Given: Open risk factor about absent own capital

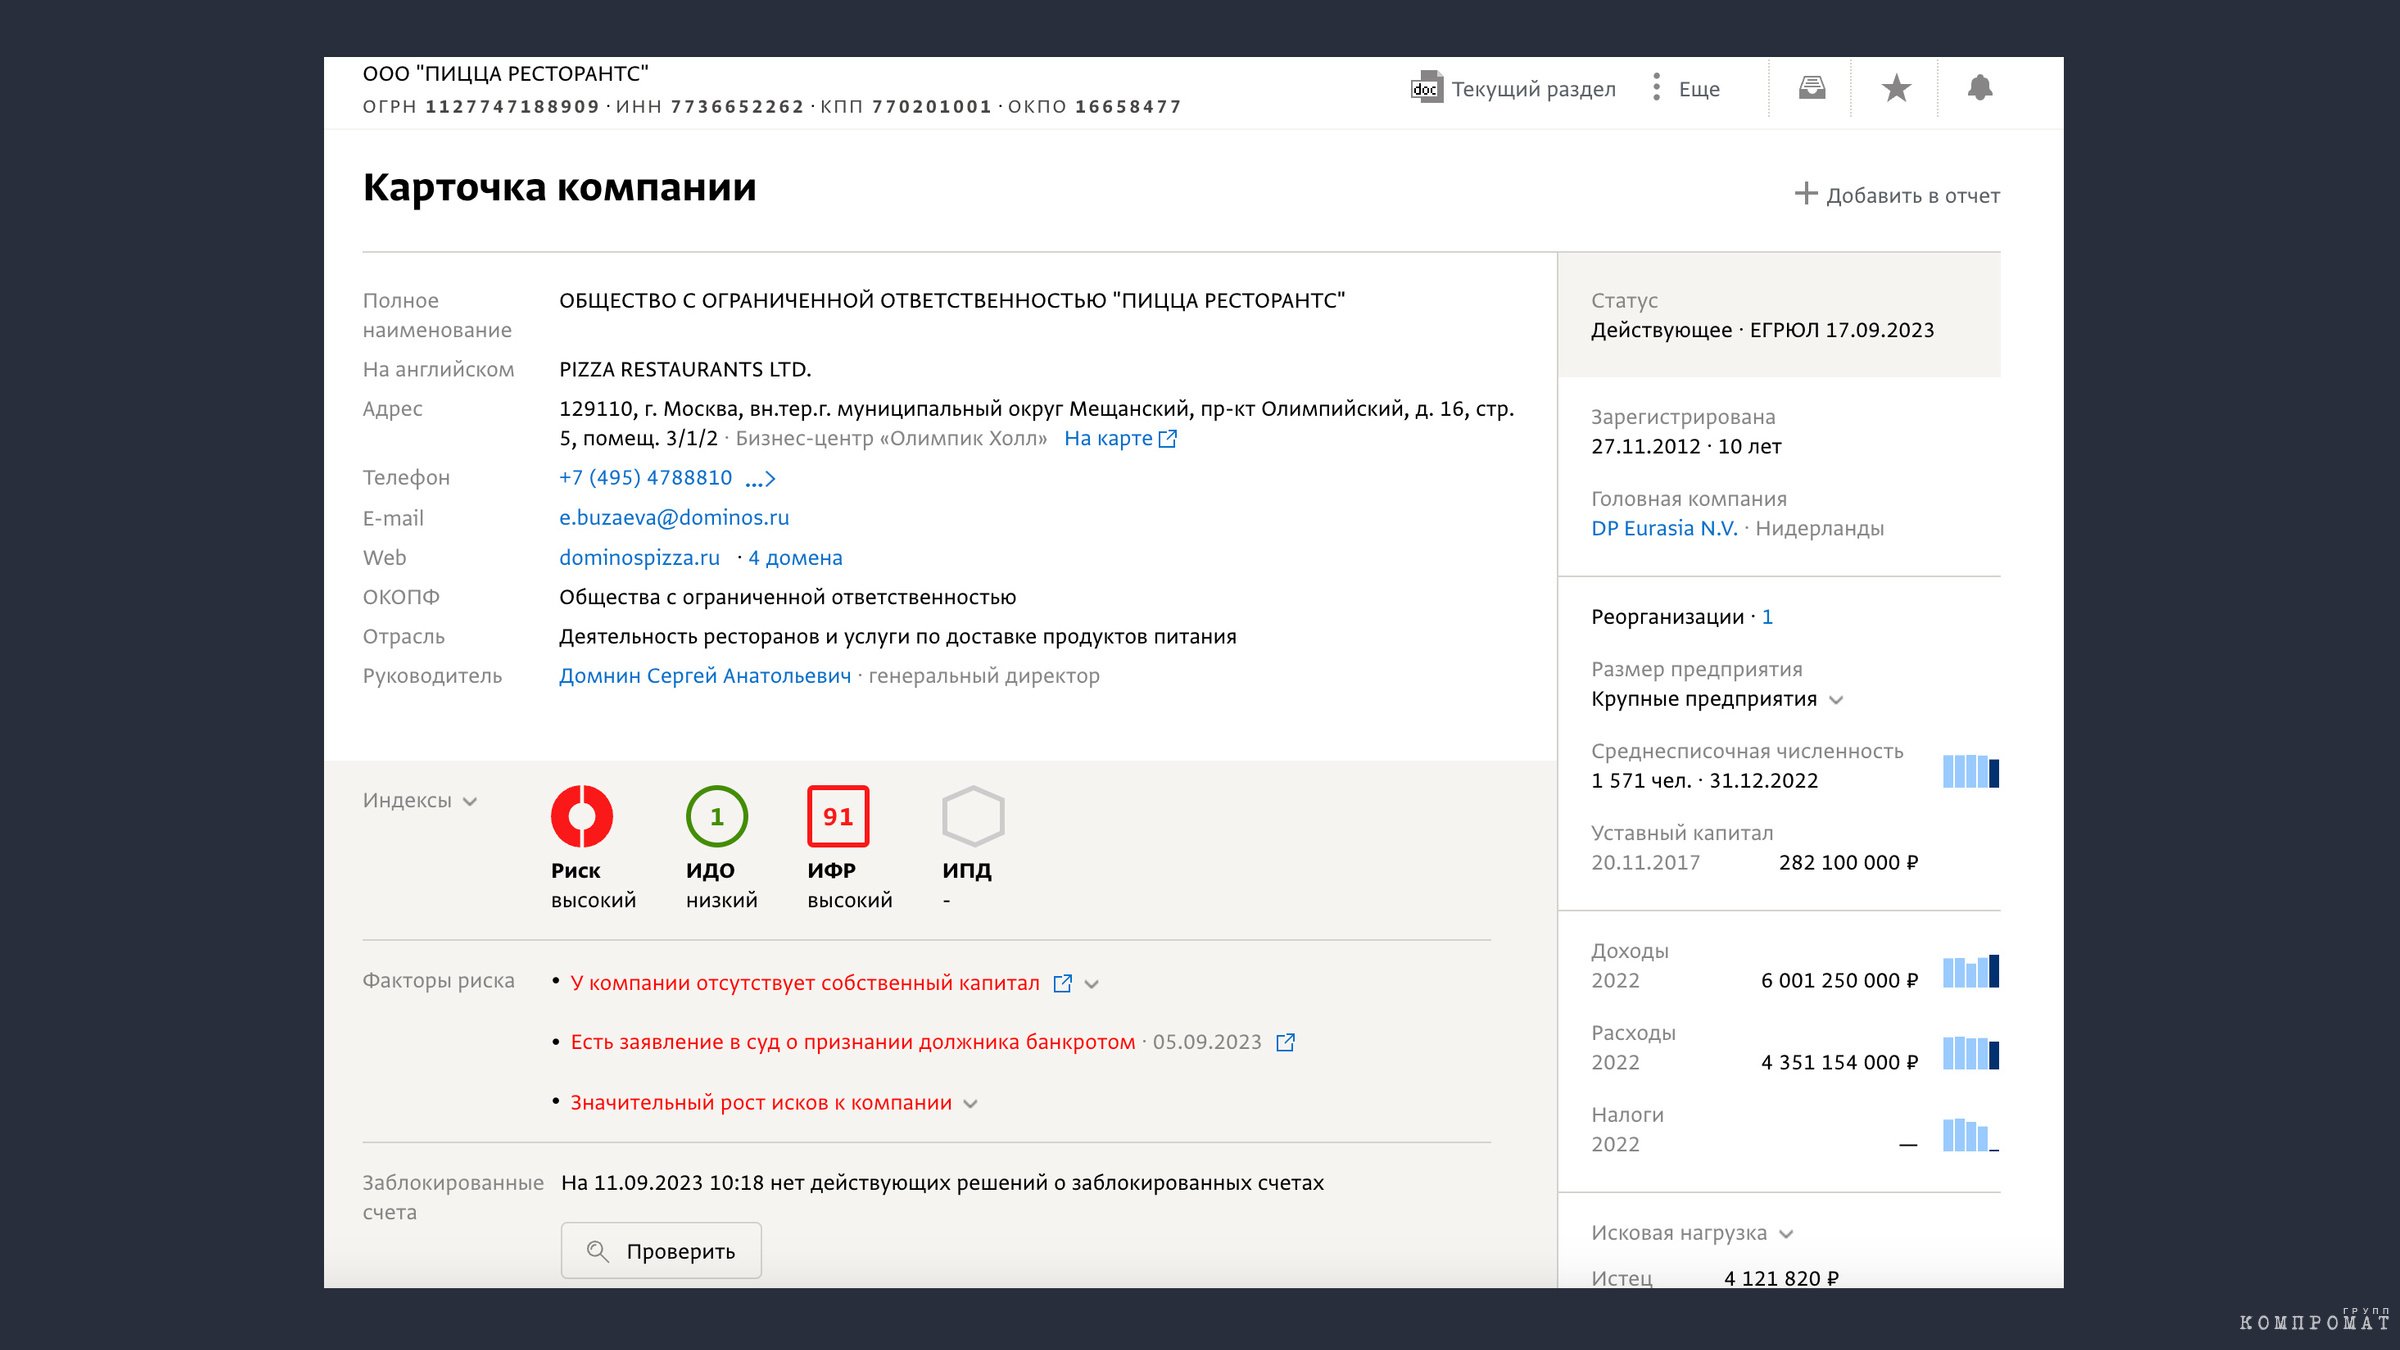Looking at the screenshot, I should point(805,983).
